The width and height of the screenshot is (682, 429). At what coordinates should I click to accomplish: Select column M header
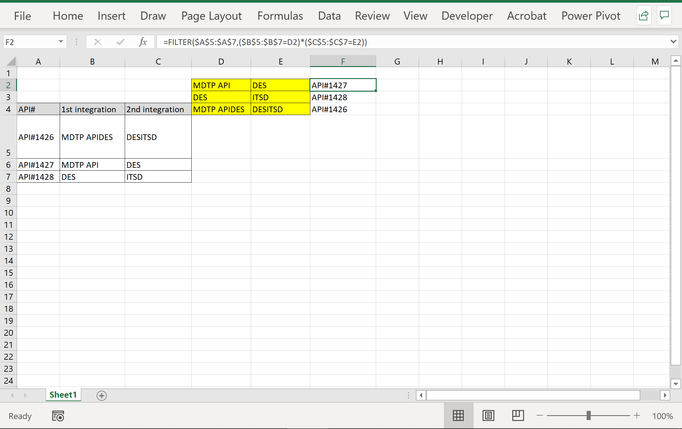(655, 61)
